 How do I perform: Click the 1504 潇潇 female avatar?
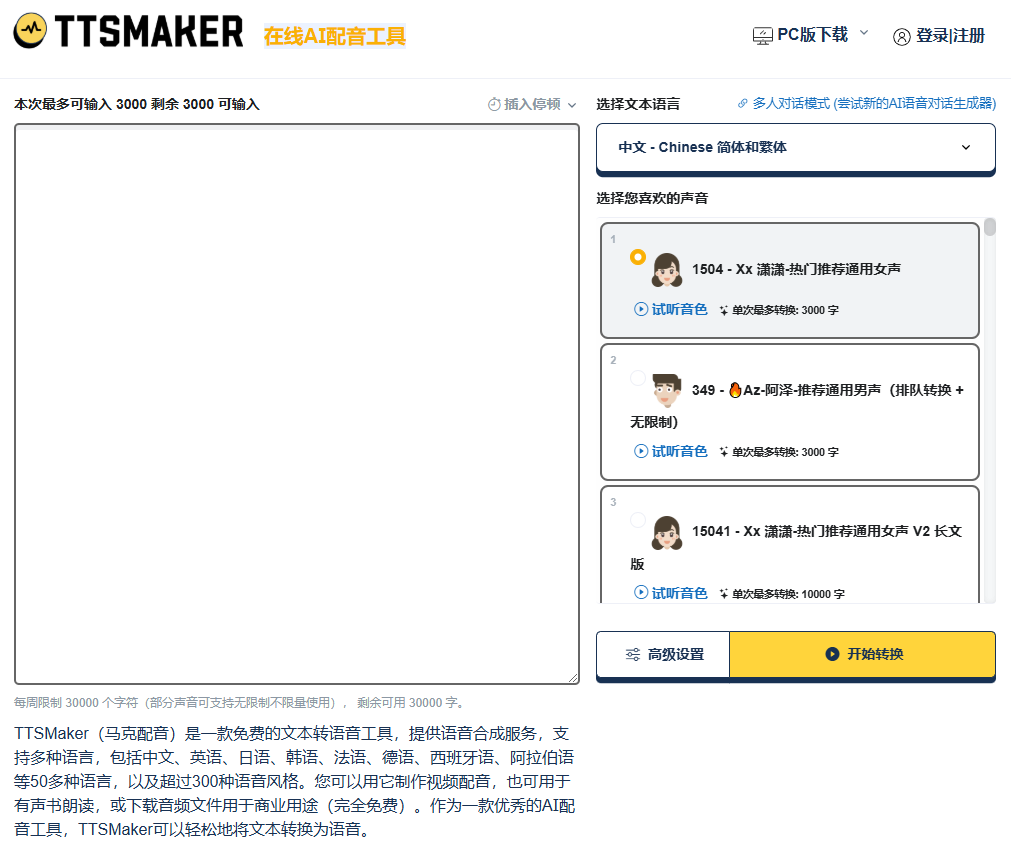pos(667,269)
